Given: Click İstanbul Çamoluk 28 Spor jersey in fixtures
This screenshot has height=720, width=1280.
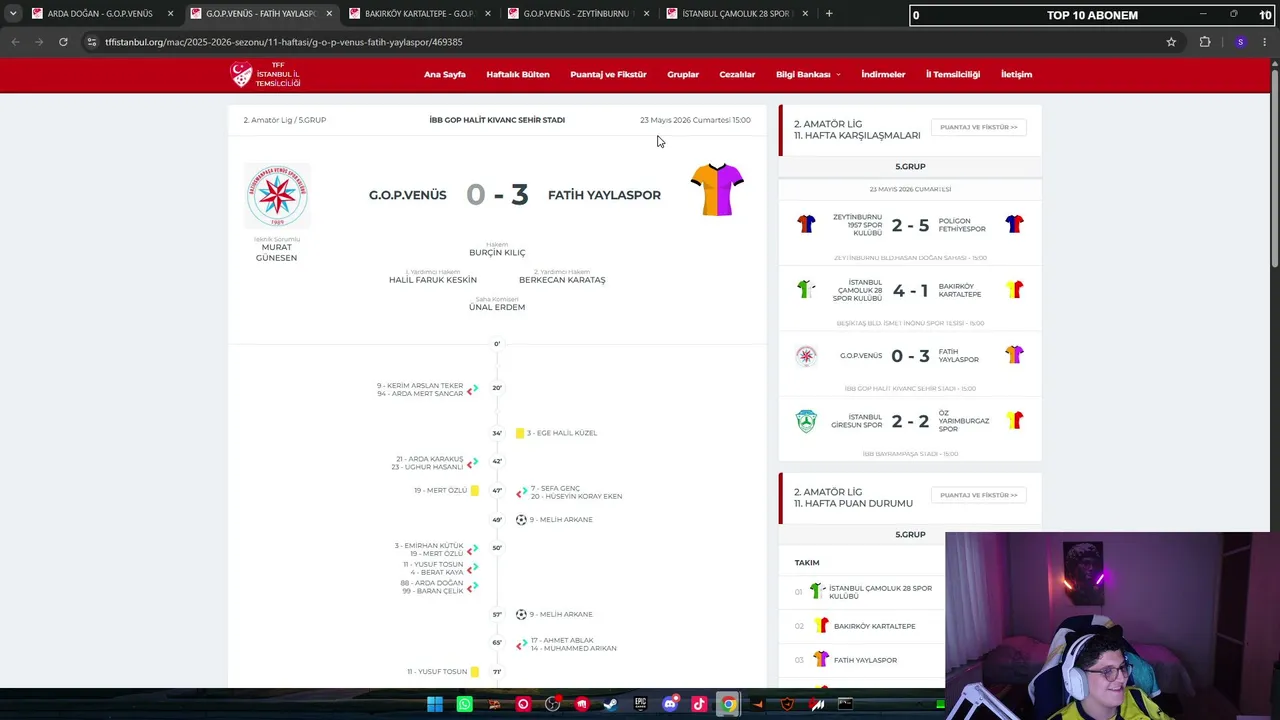Looking at the screenshot, I should point(806,290).
